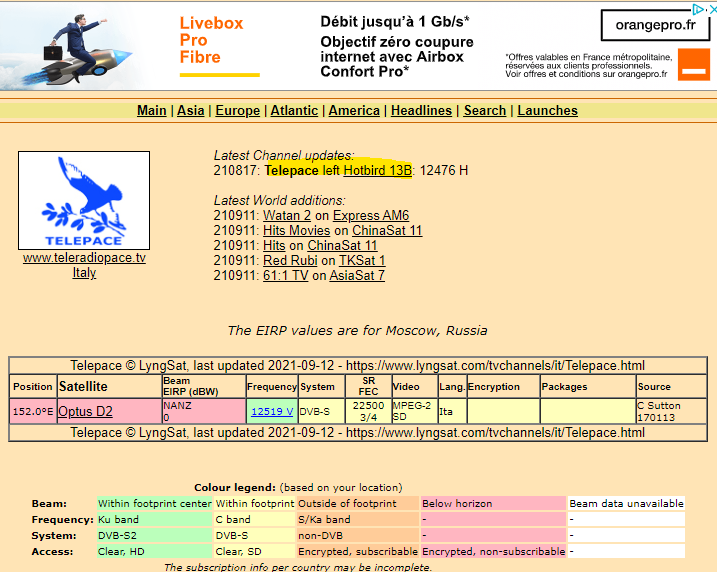Click the Frequency column header

coord(272,387)
